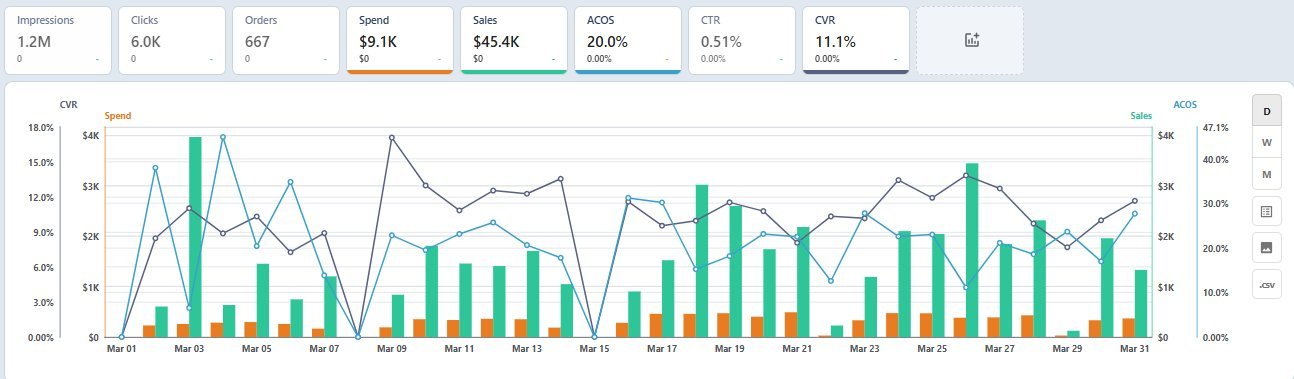Open the table view icon
The width and height of the screenshot is (1294, 379).
coord(1266,211)
